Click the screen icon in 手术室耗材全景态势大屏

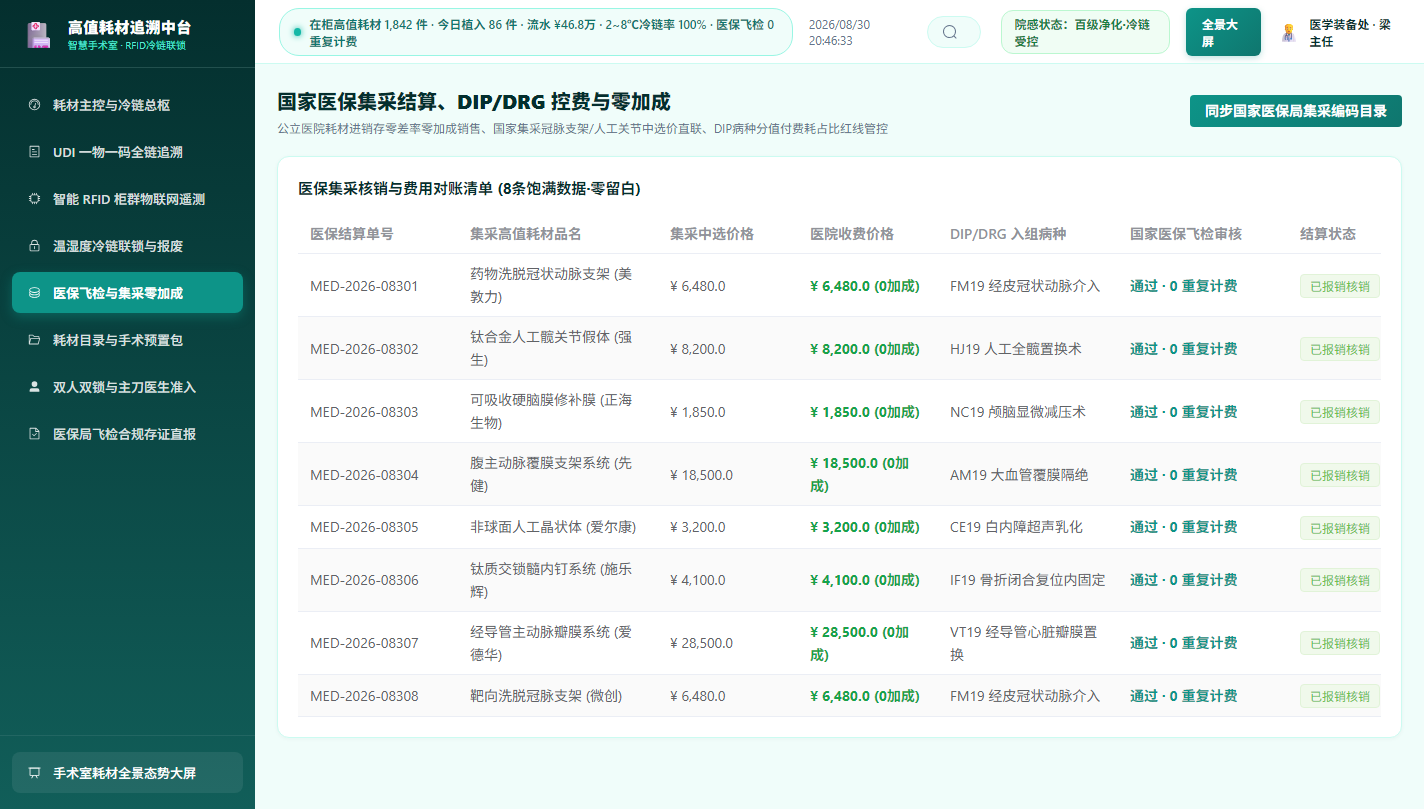pyautogui.click(x=34, y=773)
